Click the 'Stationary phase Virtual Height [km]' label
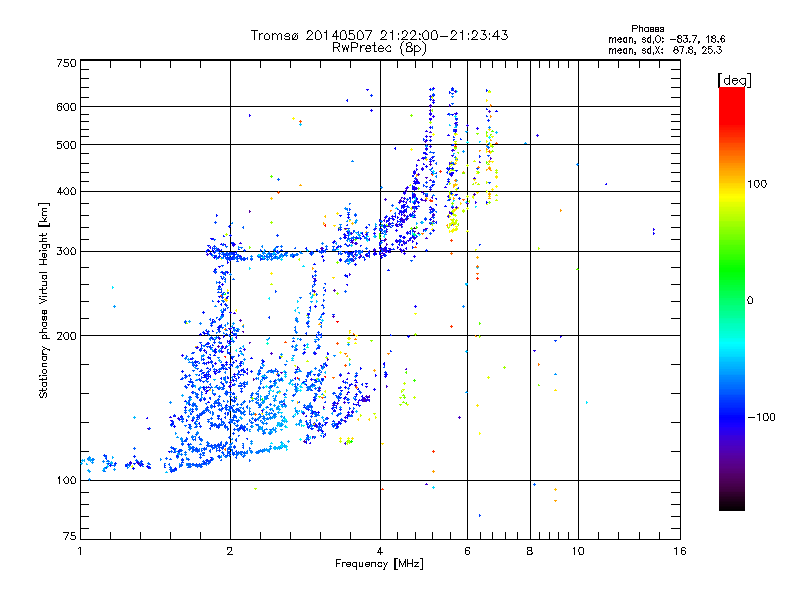The height and width of the screenshot is (600, 800). tap(44, 300)
